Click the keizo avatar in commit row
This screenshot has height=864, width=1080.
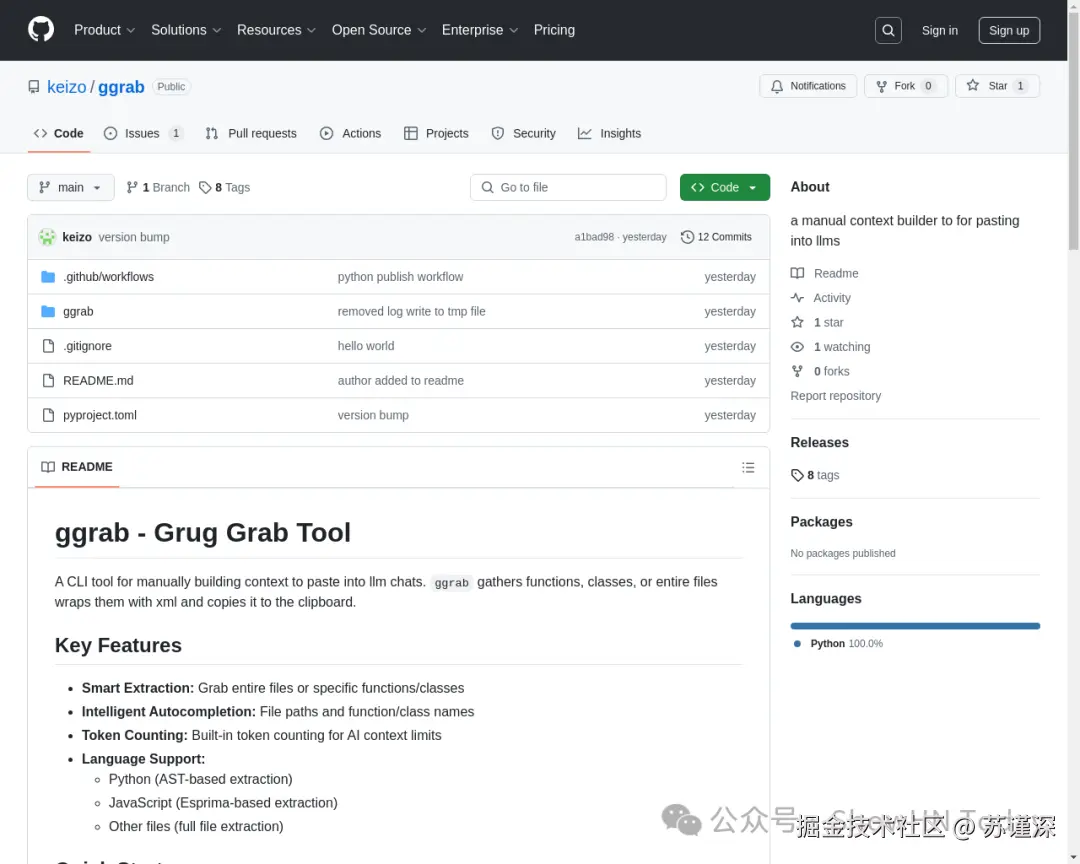(x=47, y=237)
